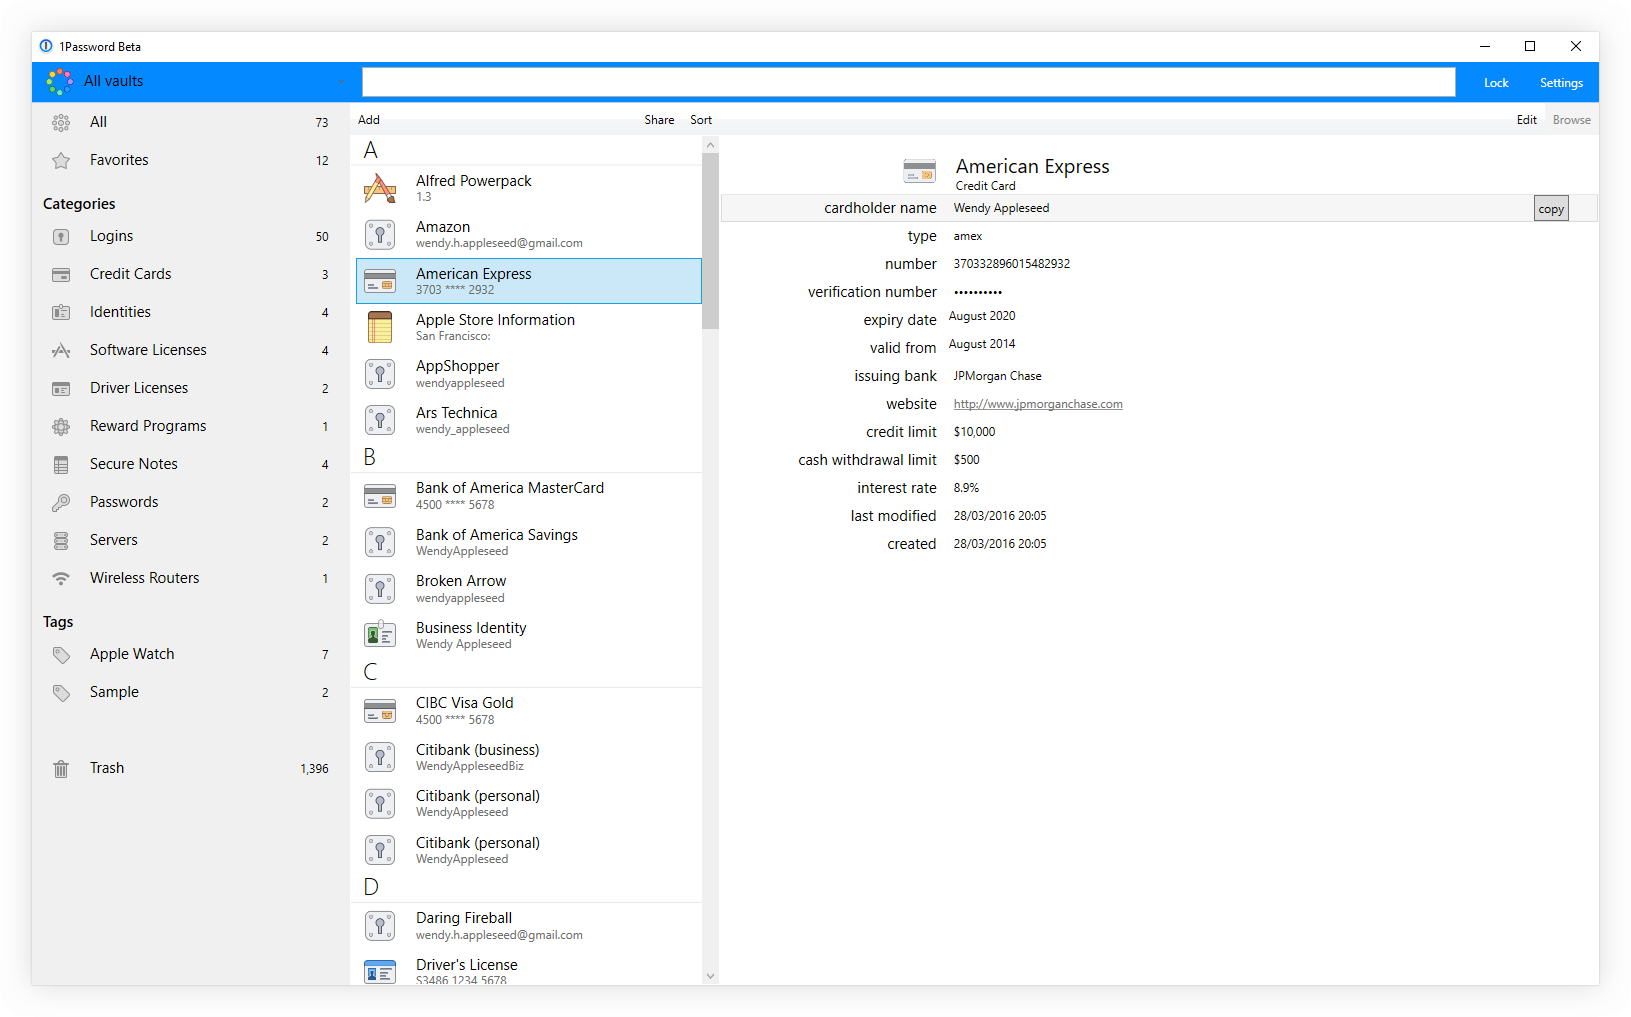The width and height of the screenshot is (1631, 1017).
Task: Select the Daring Fireball entry
Action: 529,925
